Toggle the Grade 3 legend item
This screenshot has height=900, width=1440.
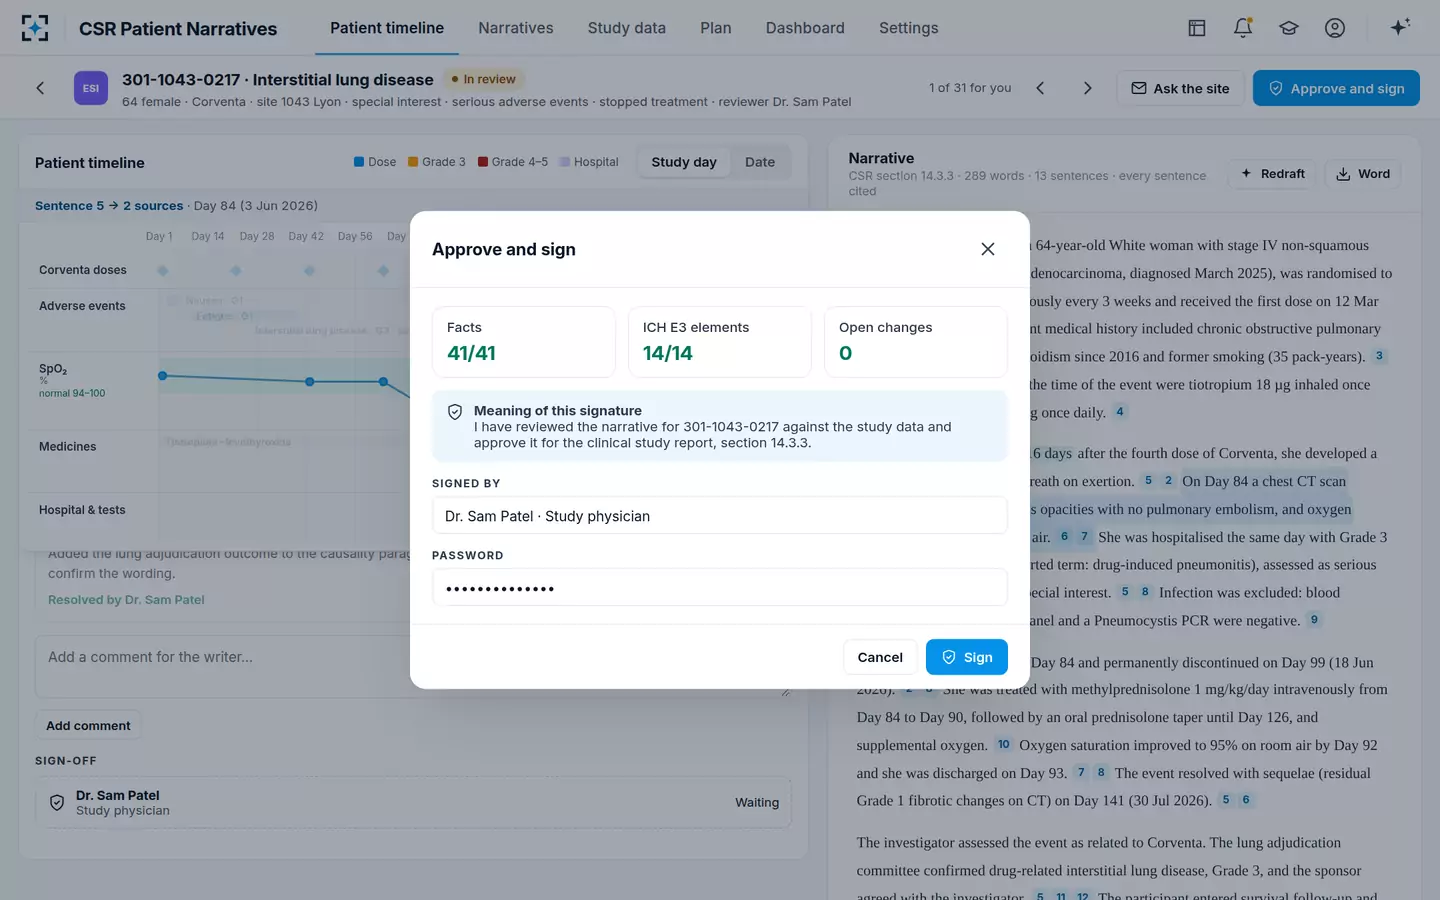click(x=437, y=162)
